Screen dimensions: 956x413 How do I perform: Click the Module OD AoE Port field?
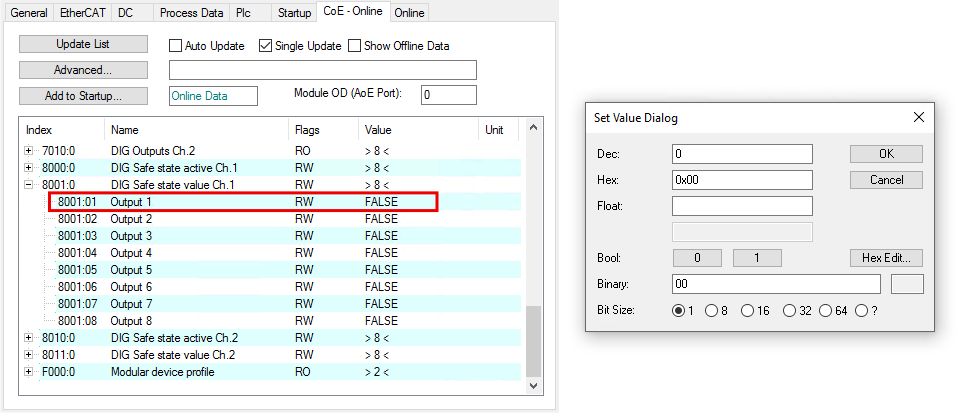pyautogui.click(x=449, y=95)
